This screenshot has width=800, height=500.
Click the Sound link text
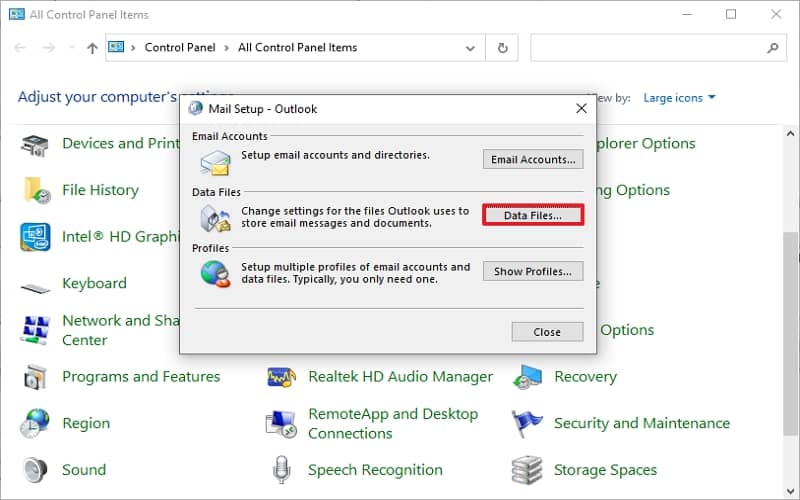click(x=84, y=469)
